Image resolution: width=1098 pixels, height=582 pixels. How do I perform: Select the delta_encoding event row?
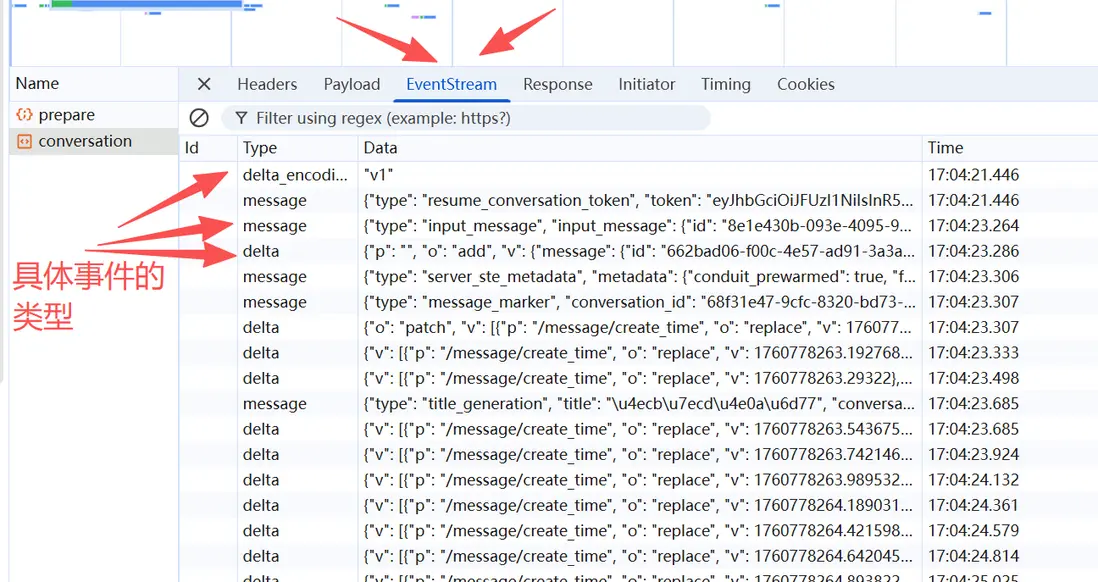pyautogui.click(x=640, y=174)
